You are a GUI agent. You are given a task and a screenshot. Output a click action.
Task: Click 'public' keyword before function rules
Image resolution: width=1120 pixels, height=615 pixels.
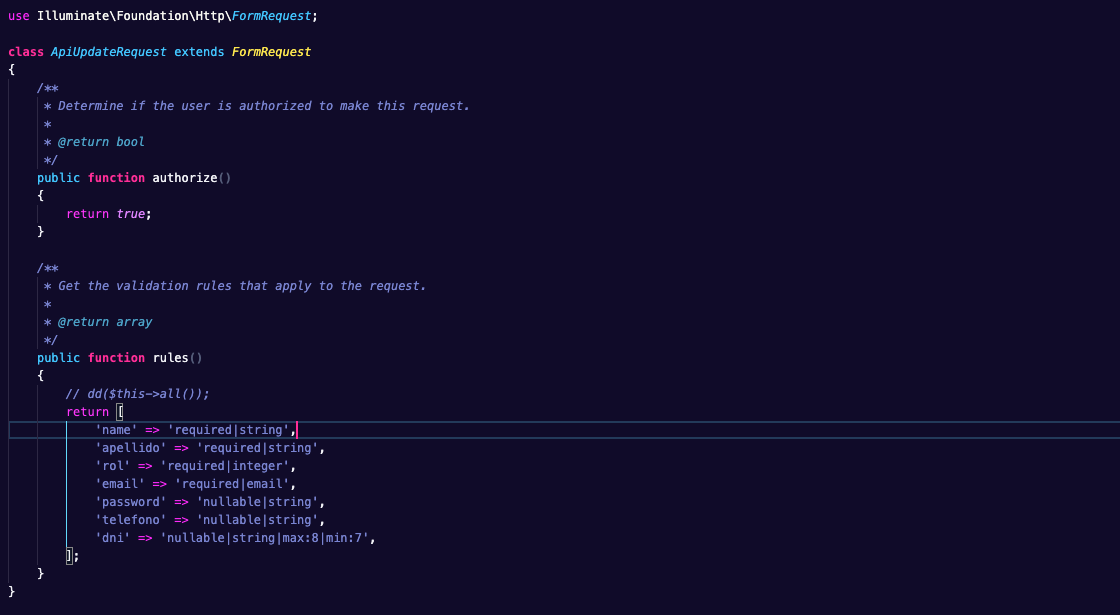[59, 358]
